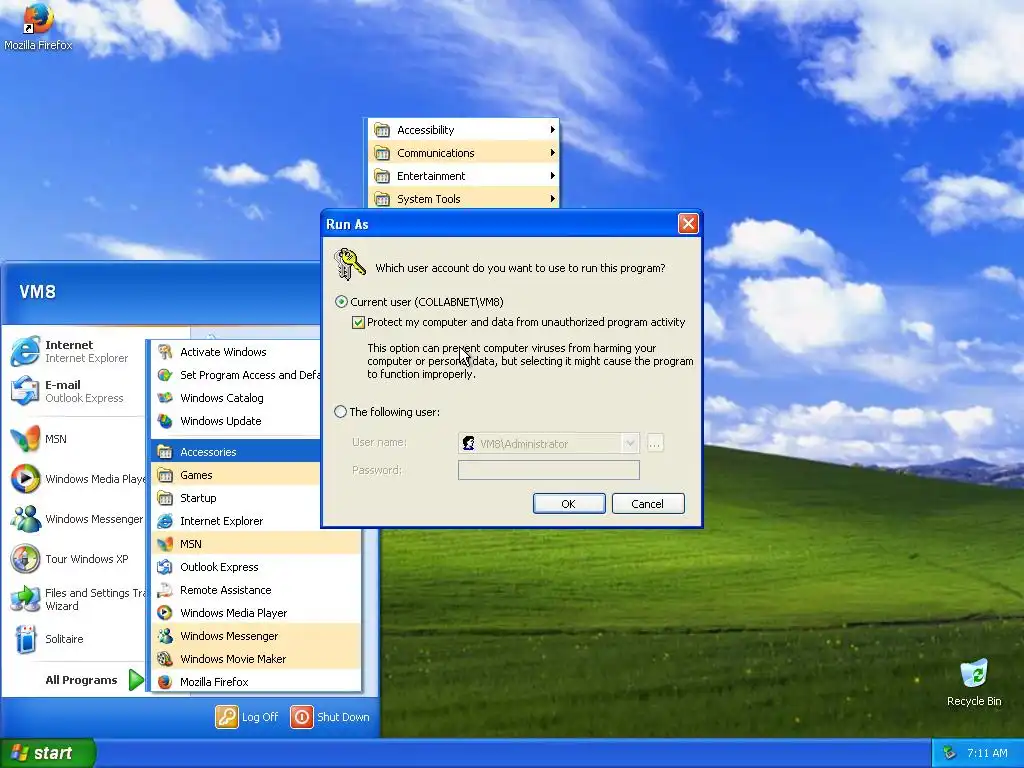Expand the System Tools submenu arrow

tap(552, 199)
